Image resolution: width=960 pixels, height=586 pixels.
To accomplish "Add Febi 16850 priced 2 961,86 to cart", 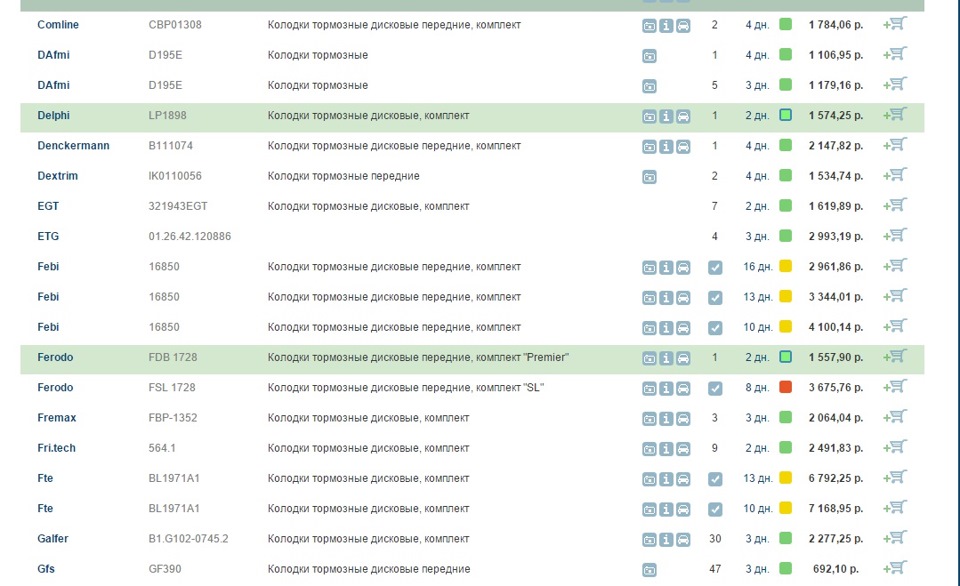I will [x=894, y=266].
